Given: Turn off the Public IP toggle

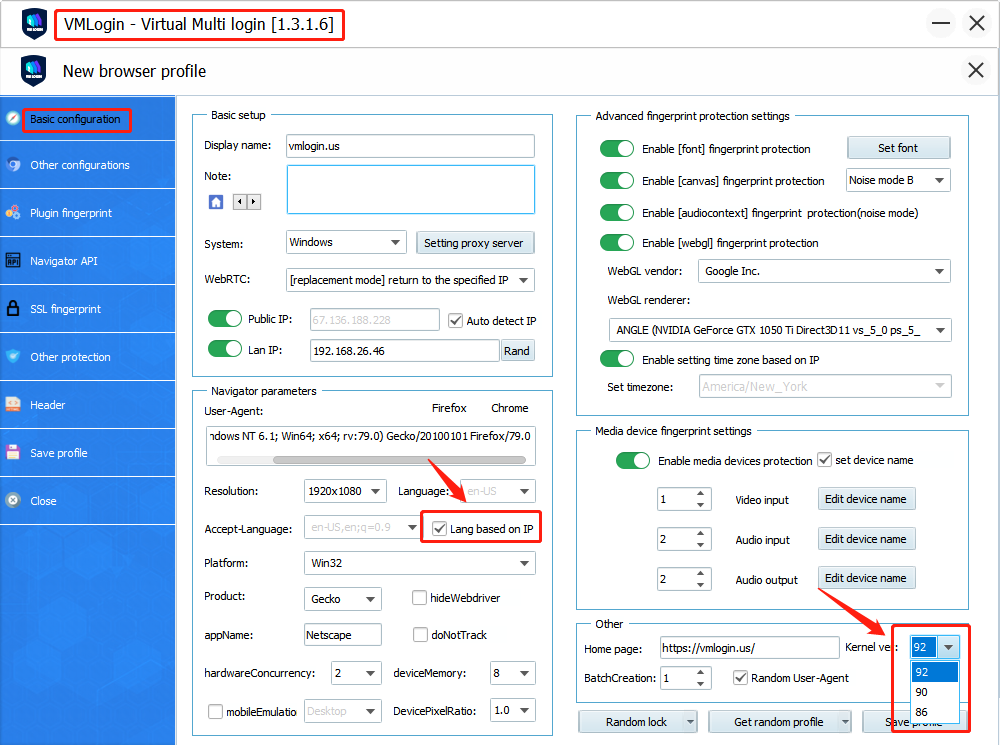Looking at the screenshot, I should tap(225, 320).
